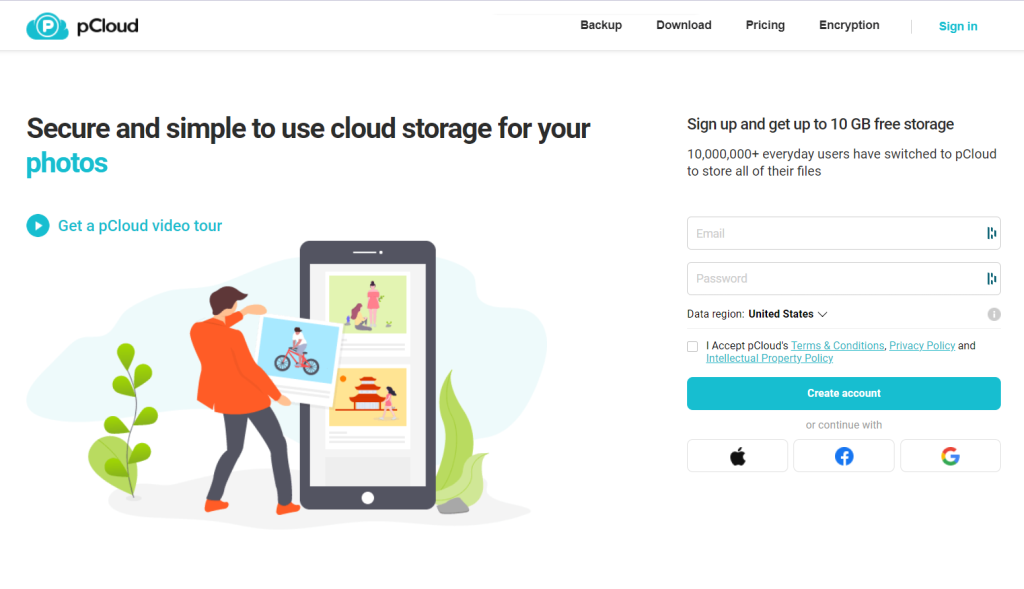This screenshot has height=589, width=1024.
Task: Continue with Facebook sign-up icon
Action: pos(844,456)
